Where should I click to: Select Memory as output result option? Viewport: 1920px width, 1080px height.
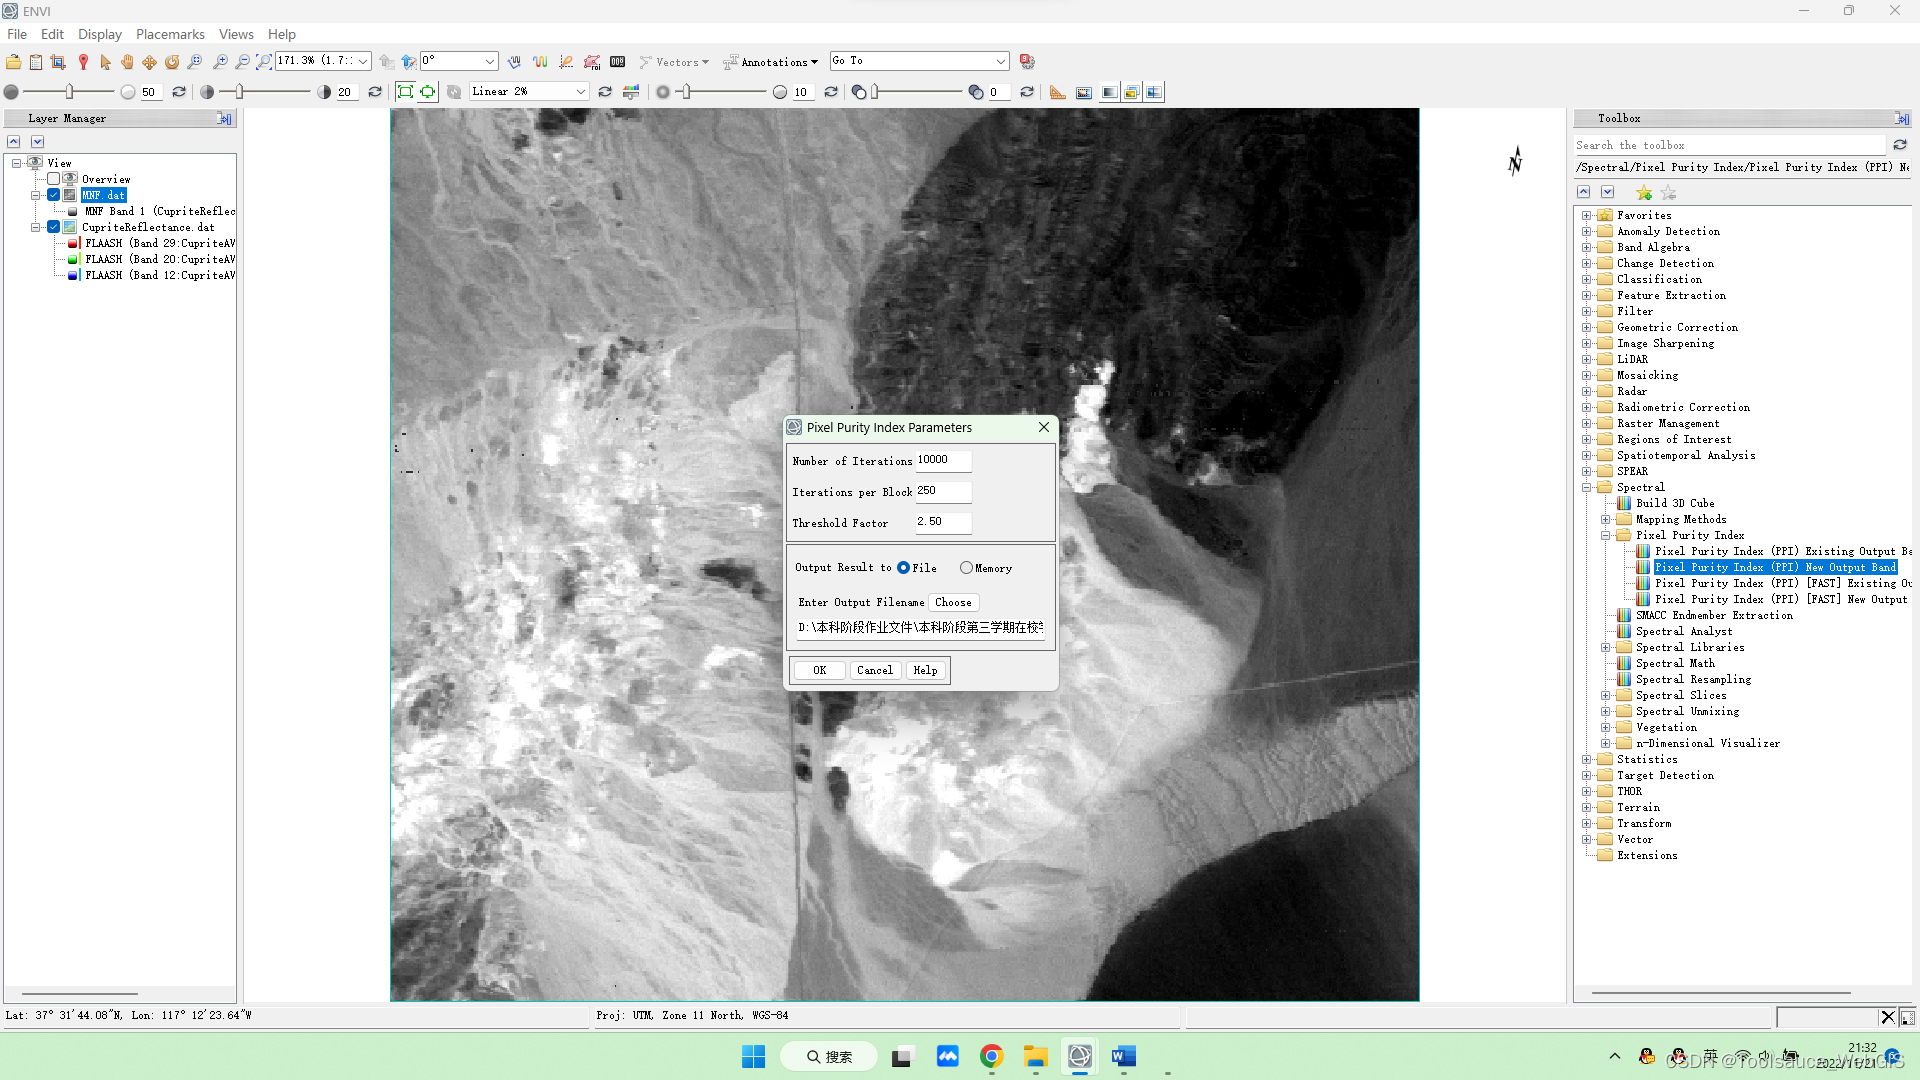click(966, 568)
